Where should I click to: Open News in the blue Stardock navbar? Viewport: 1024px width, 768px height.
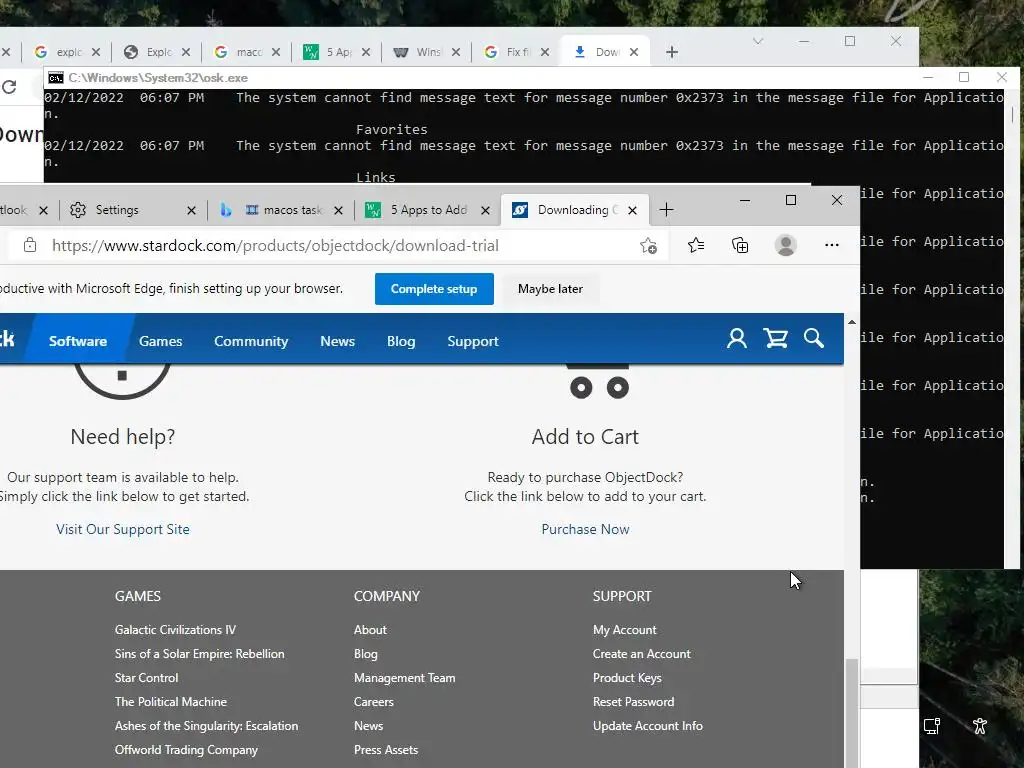(x=338, y=341)
